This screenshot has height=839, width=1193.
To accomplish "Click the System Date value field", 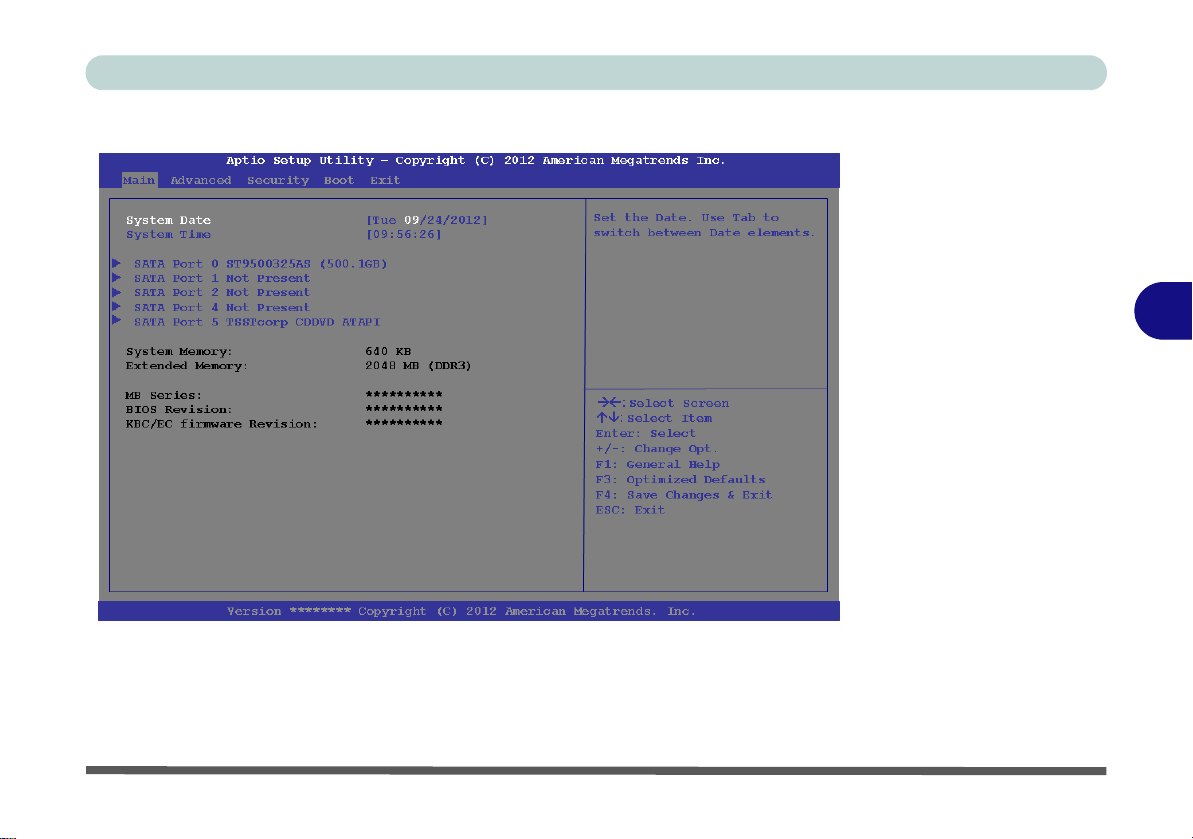I will [427, 220].
